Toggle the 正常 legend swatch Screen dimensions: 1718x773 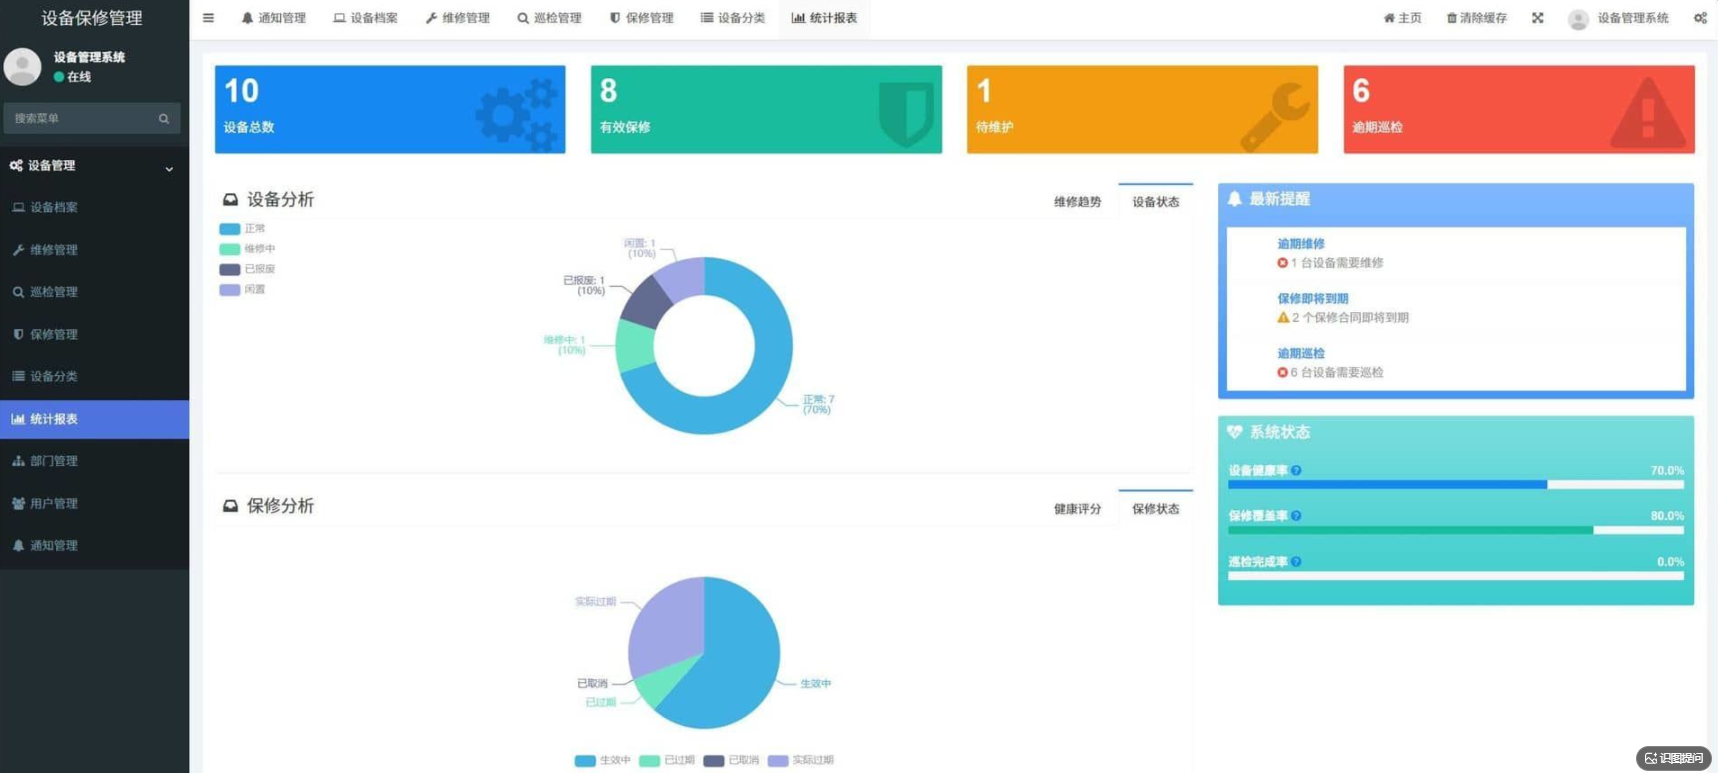pyautogui.click(x=230, y=229)
